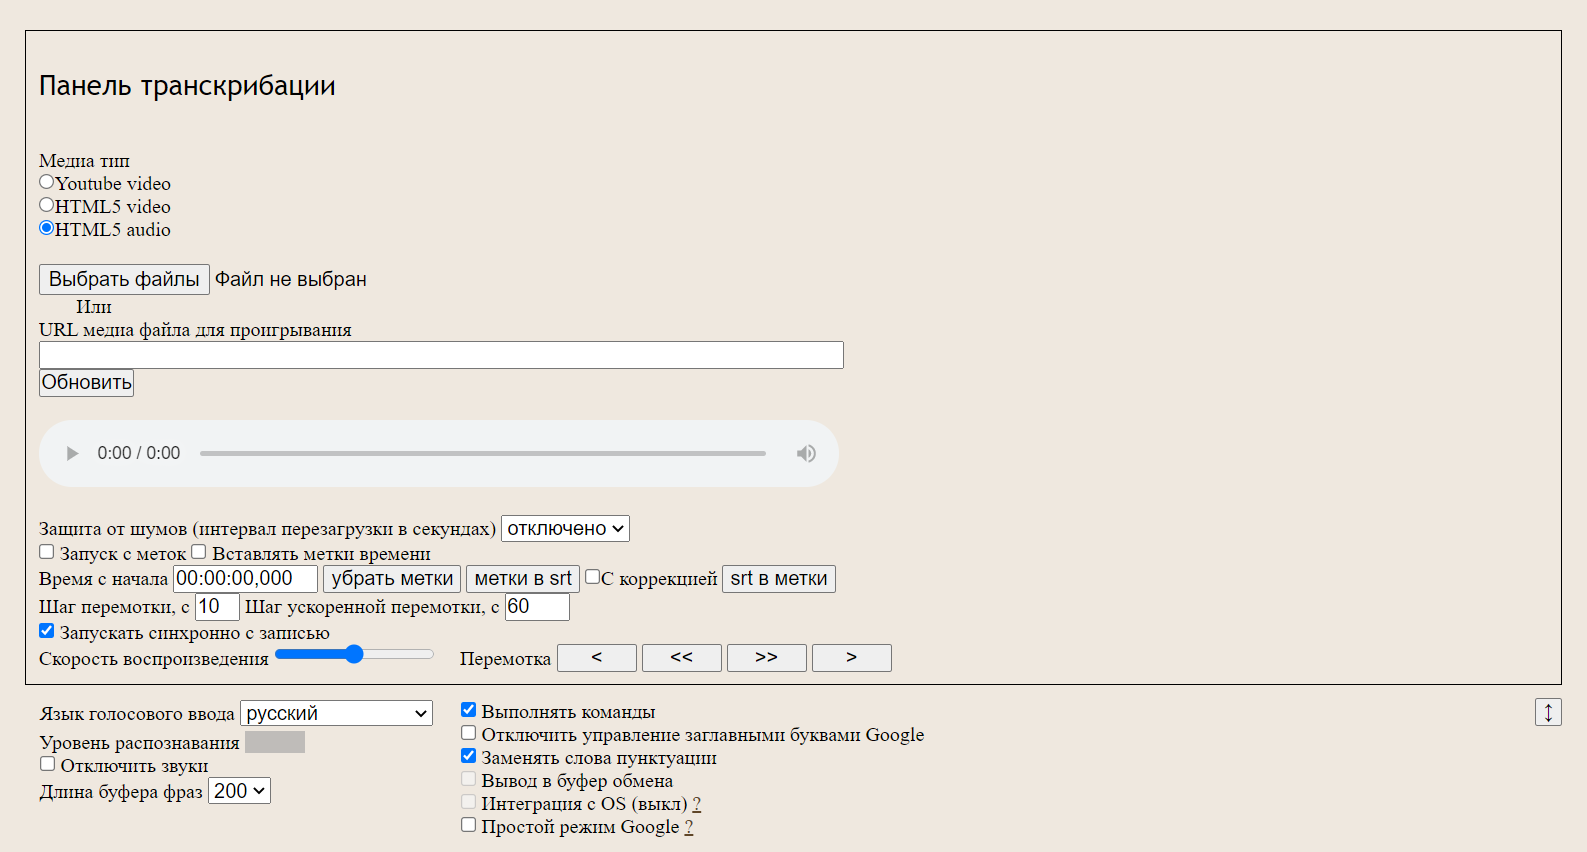Select the Youtube video radio button

pyautogui.click(x=47, y=182)
